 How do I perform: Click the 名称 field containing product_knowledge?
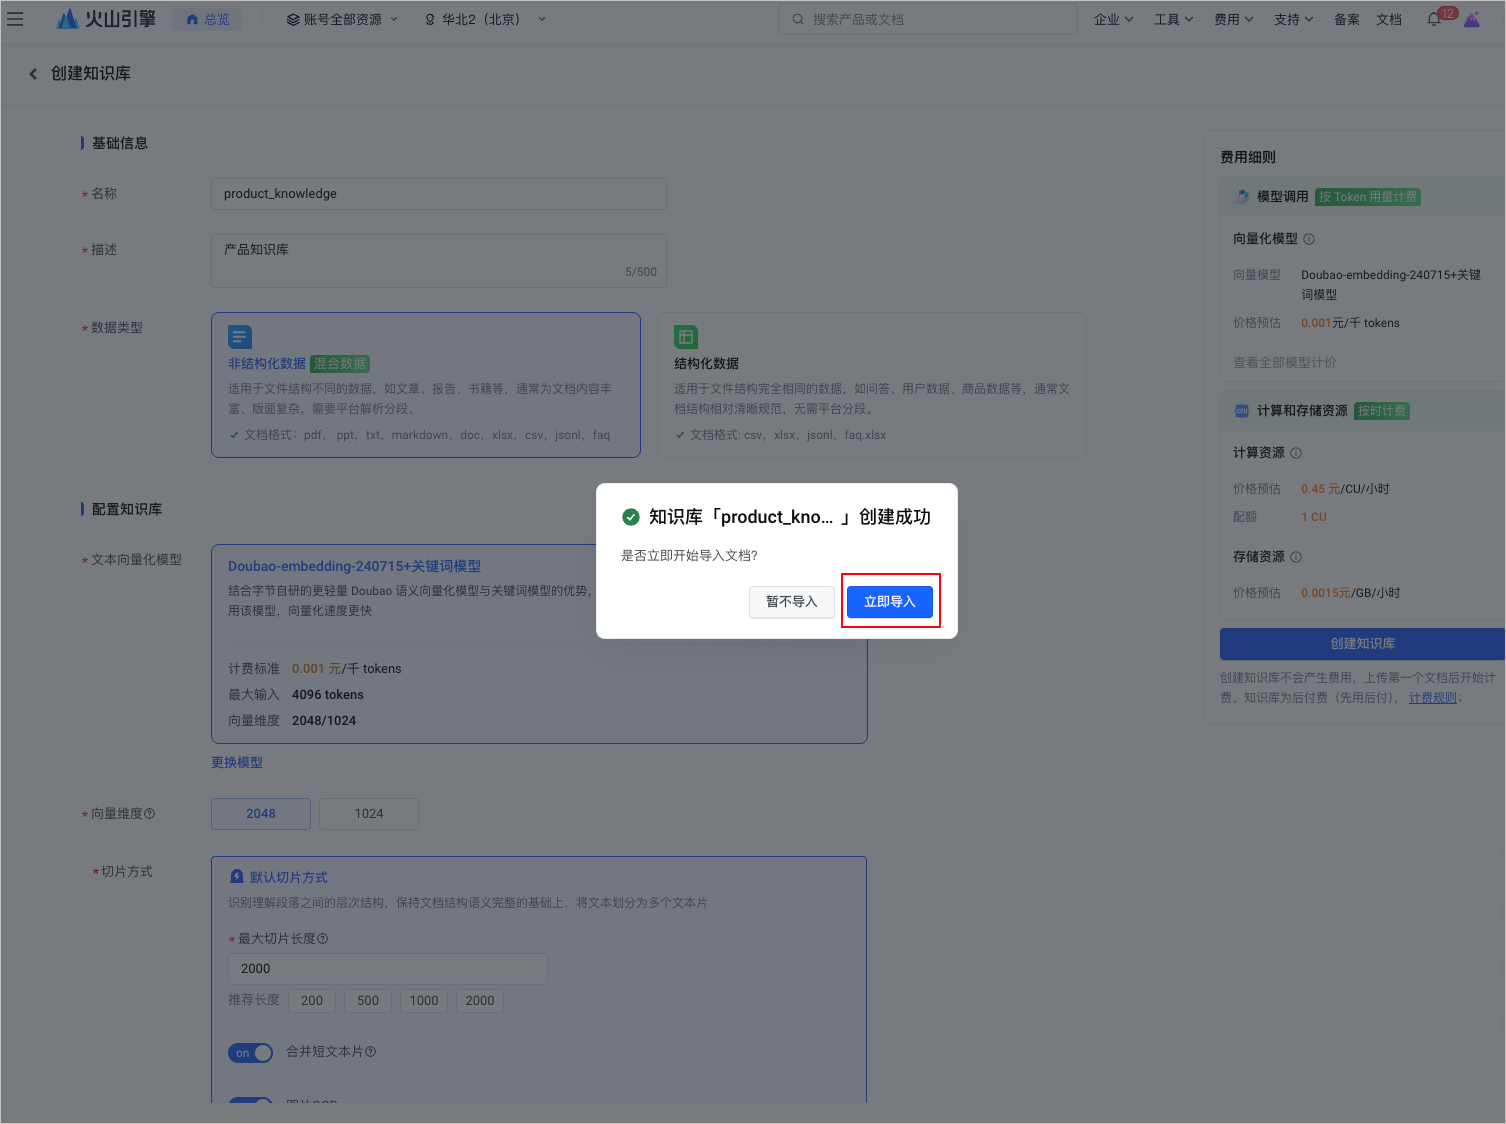pyautogui.click(x=438, y=194)
